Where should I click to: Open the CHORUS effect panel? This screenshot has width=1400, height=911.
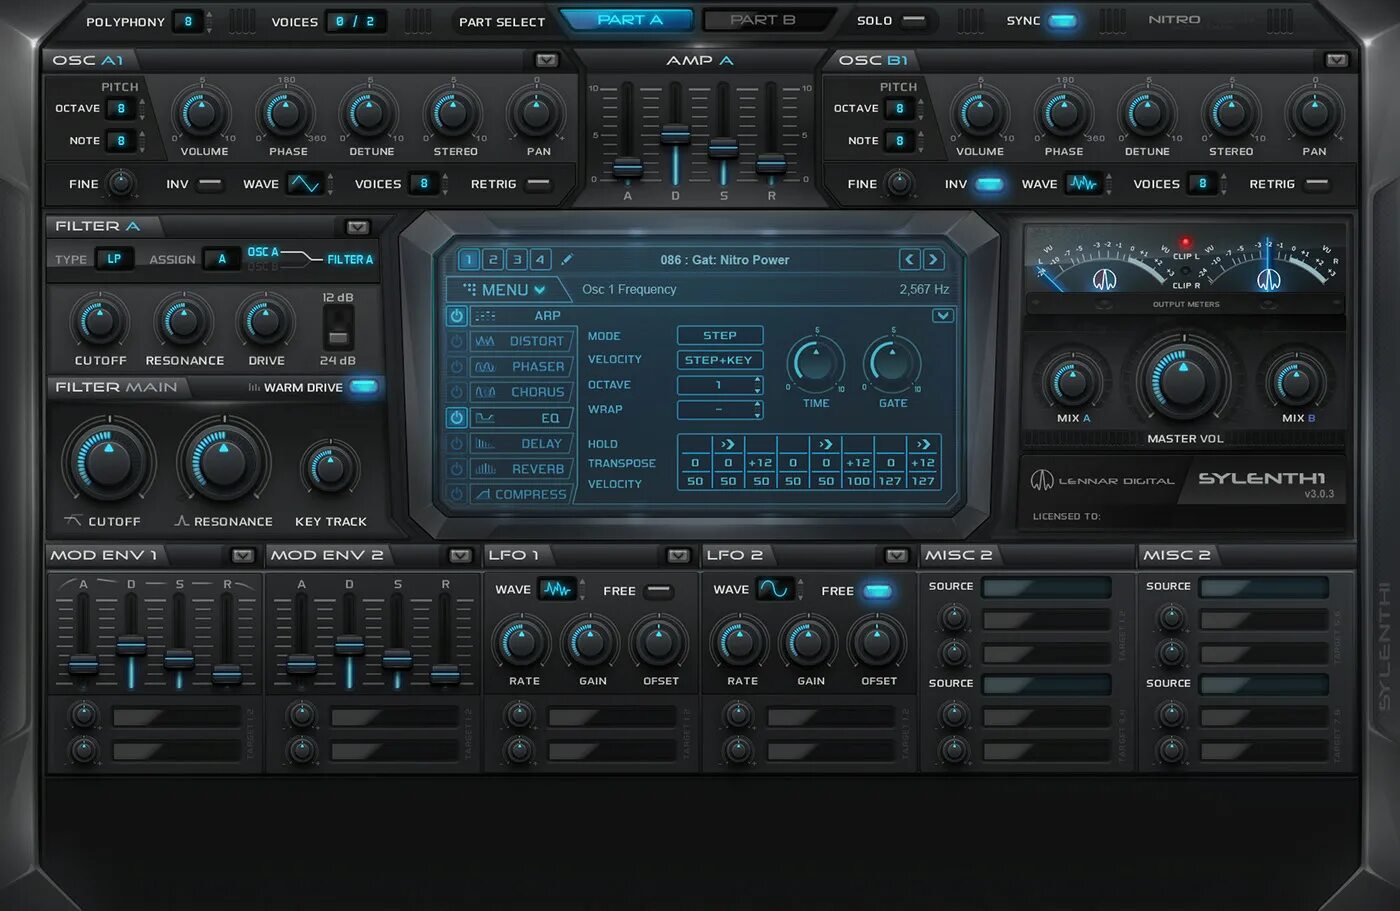pos(524,391)
